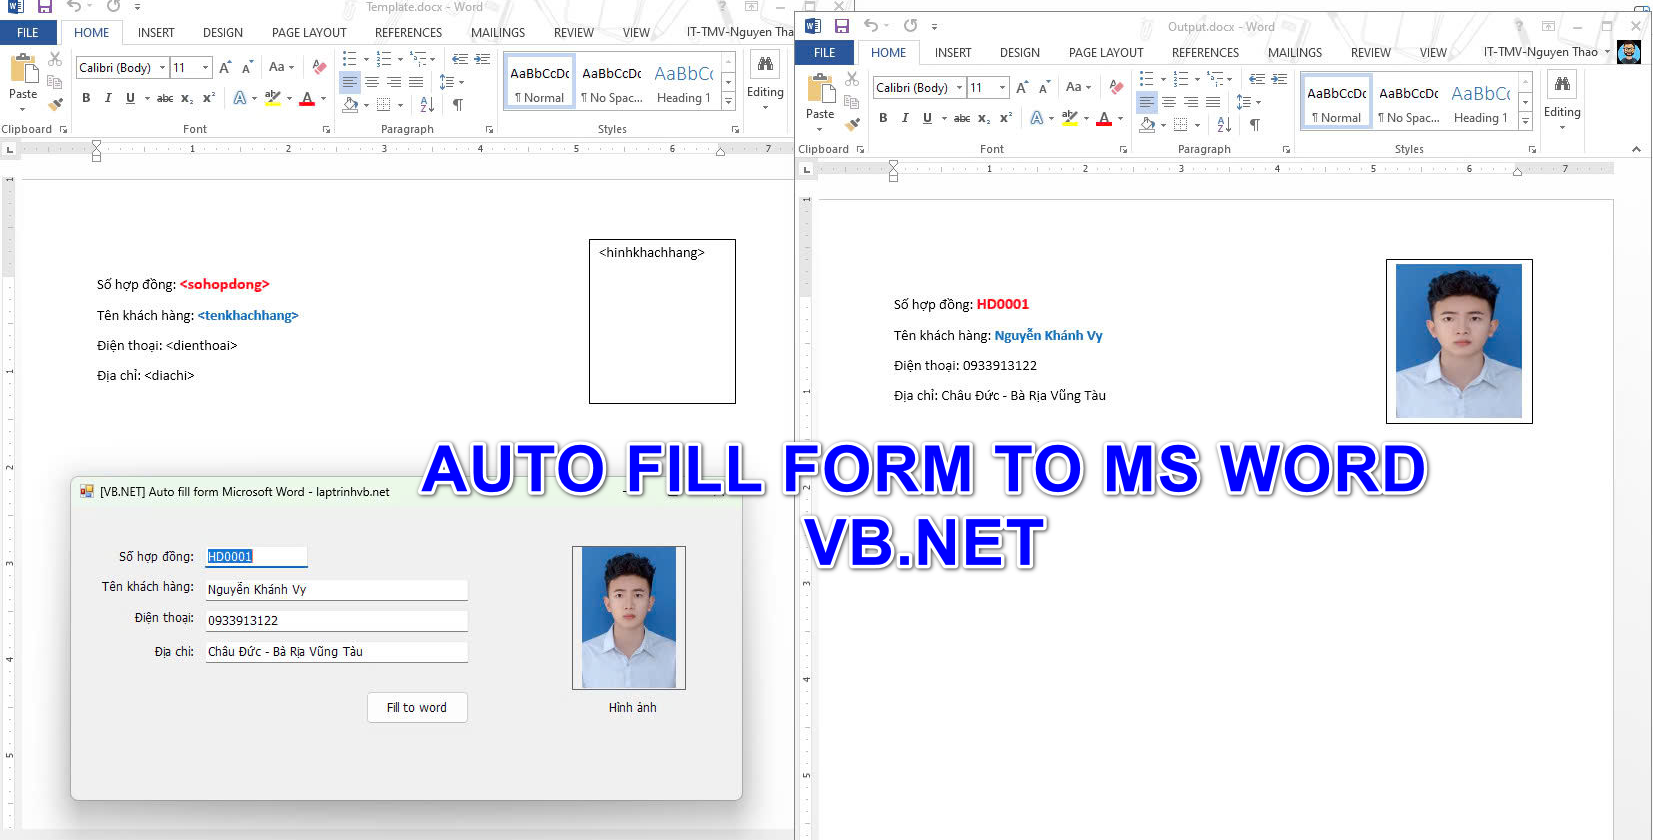Click Format Painter in Output Word window

pyautogui.click(x=852, y=124)
